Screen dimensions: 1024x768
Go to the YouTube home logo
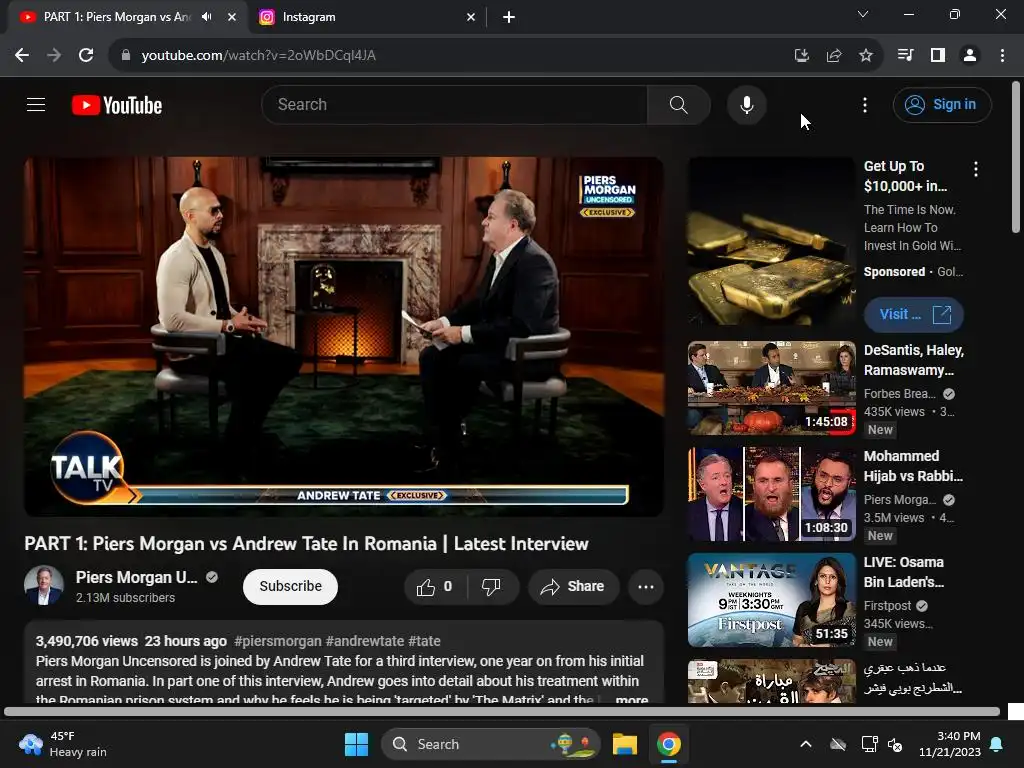click(x=117, y=105)
